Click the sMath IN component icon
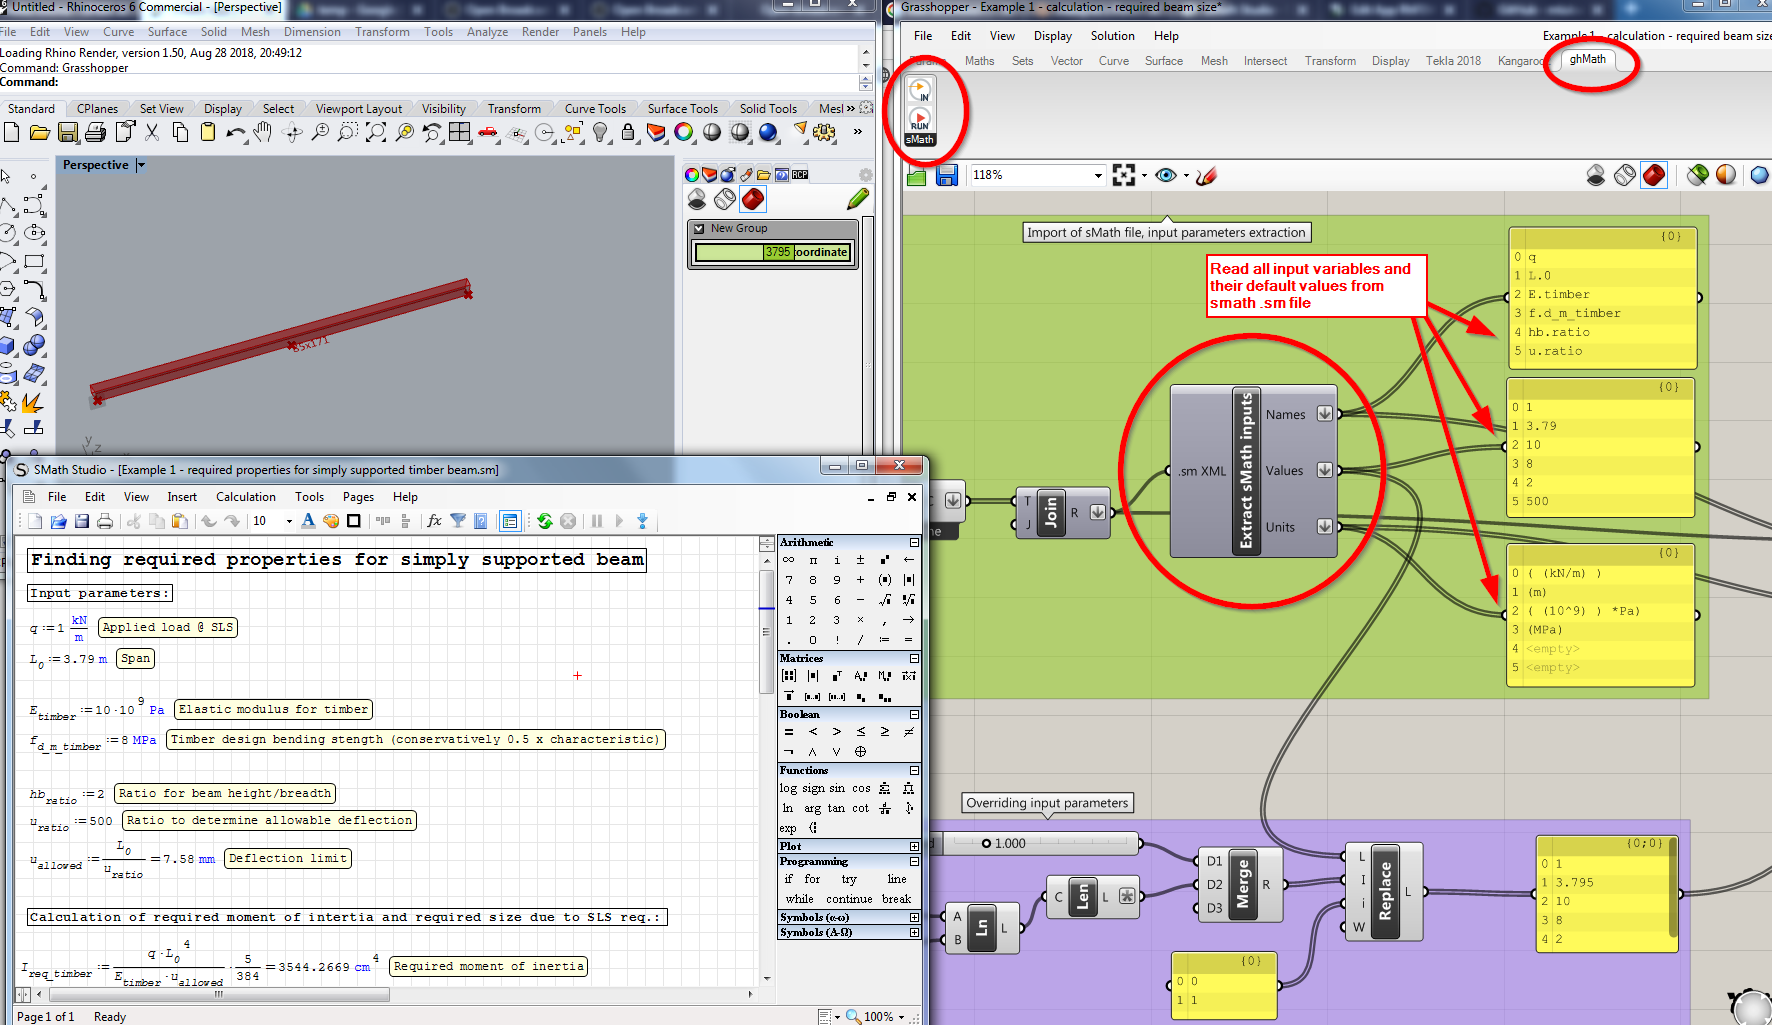Screen dimensions: 1772x1025 [x=920, y=91]
